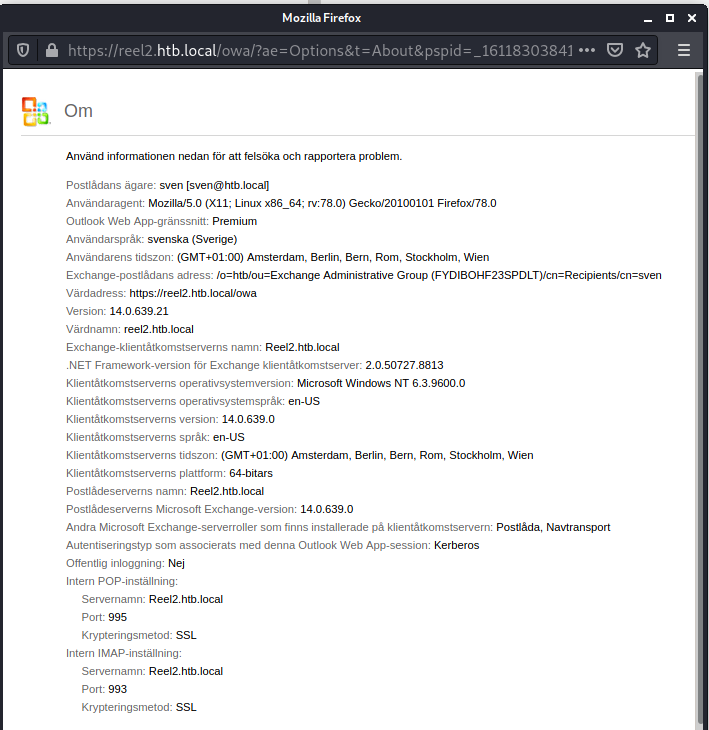Viewport: 709px width, 730px height.
Task: Click the Kerberos authentication type value
Action: (x=456, y=545)
